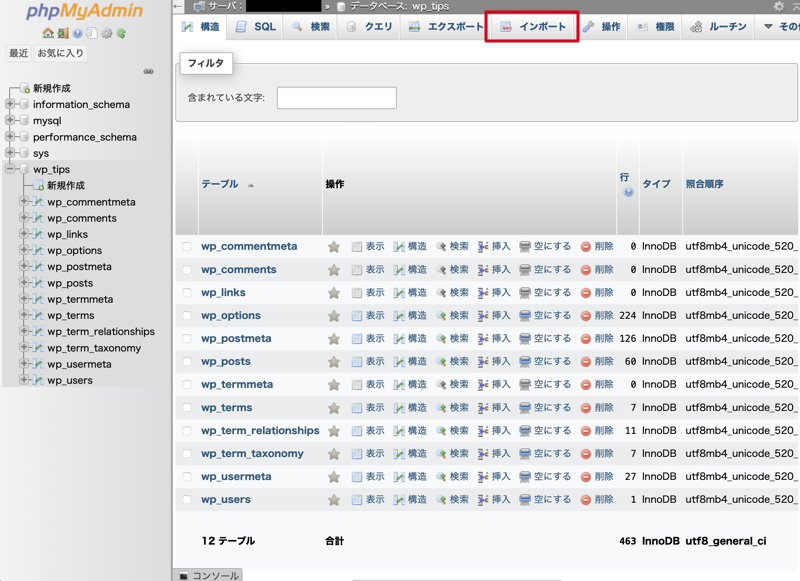Tick the checkbox for wp_users row
The width and height of the screenshot is (800, 581).
click(x=187, y=499)
